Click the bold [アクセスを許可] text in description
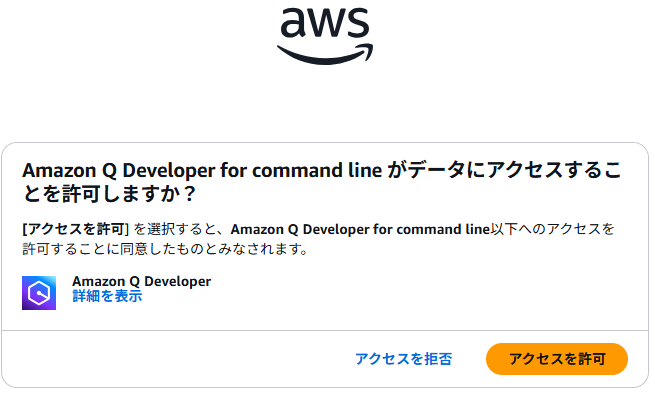 pos(76,229)
